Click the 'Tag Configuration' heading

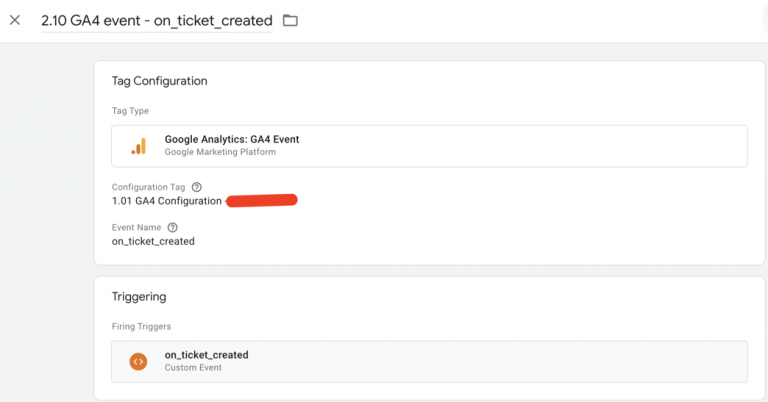coord(159,81)
